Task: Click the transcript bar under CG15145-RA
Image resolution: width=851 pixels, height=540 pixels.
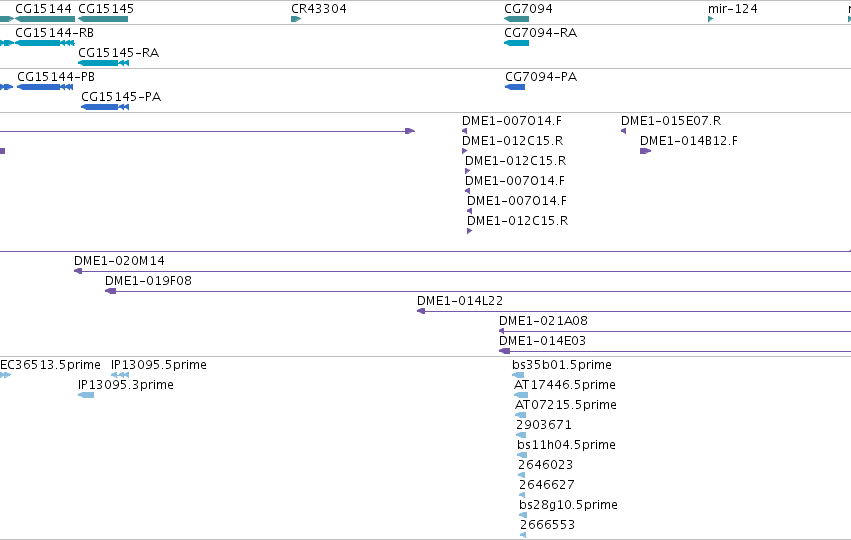Action: [104, 63]
